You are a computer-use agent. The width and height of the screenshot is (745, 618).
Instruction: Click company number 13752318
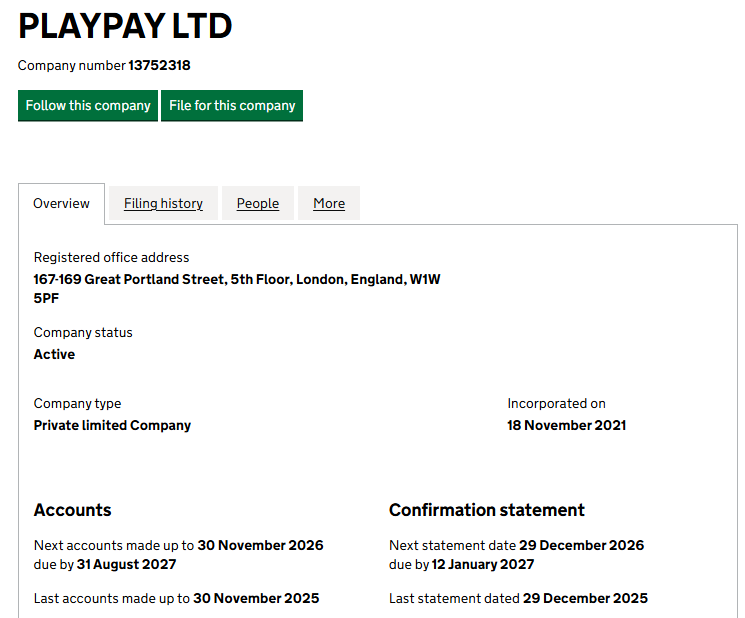(159, 66)
